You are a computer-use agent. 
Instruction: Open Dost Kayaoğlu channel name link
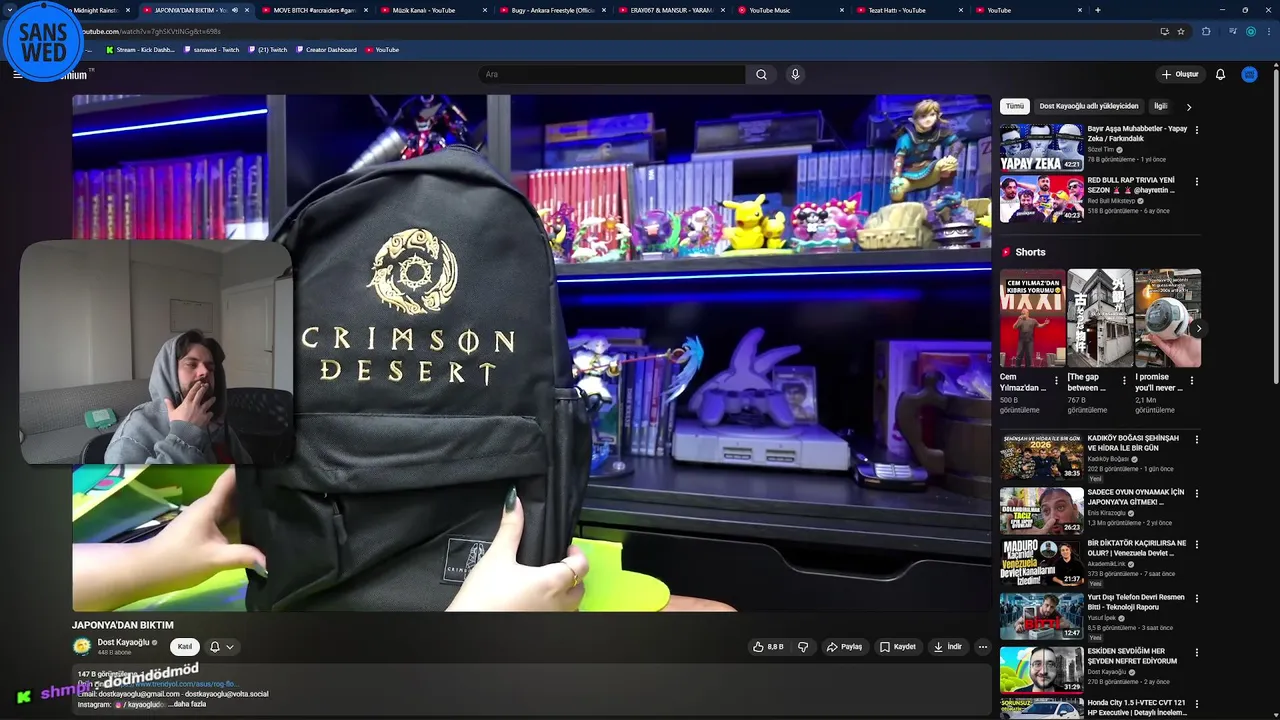(123, 642)
